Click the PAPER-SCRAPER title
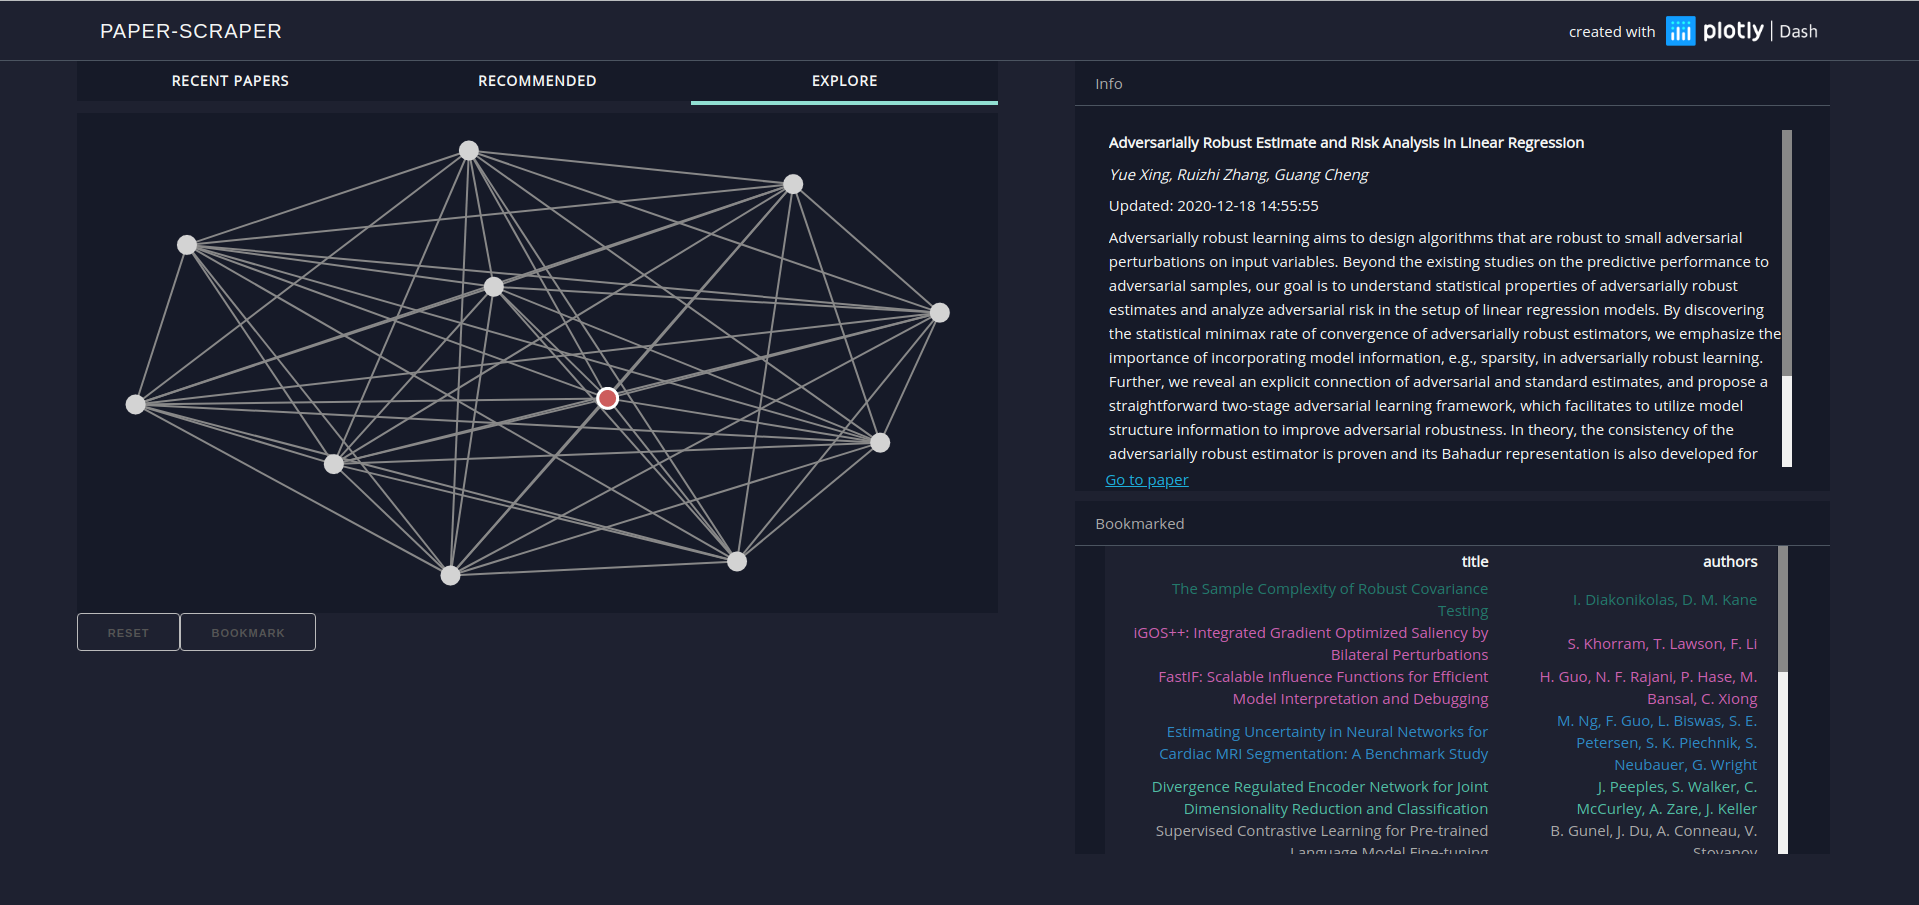This screenshot has height=905, width=1919. click(x=191, y=31)
